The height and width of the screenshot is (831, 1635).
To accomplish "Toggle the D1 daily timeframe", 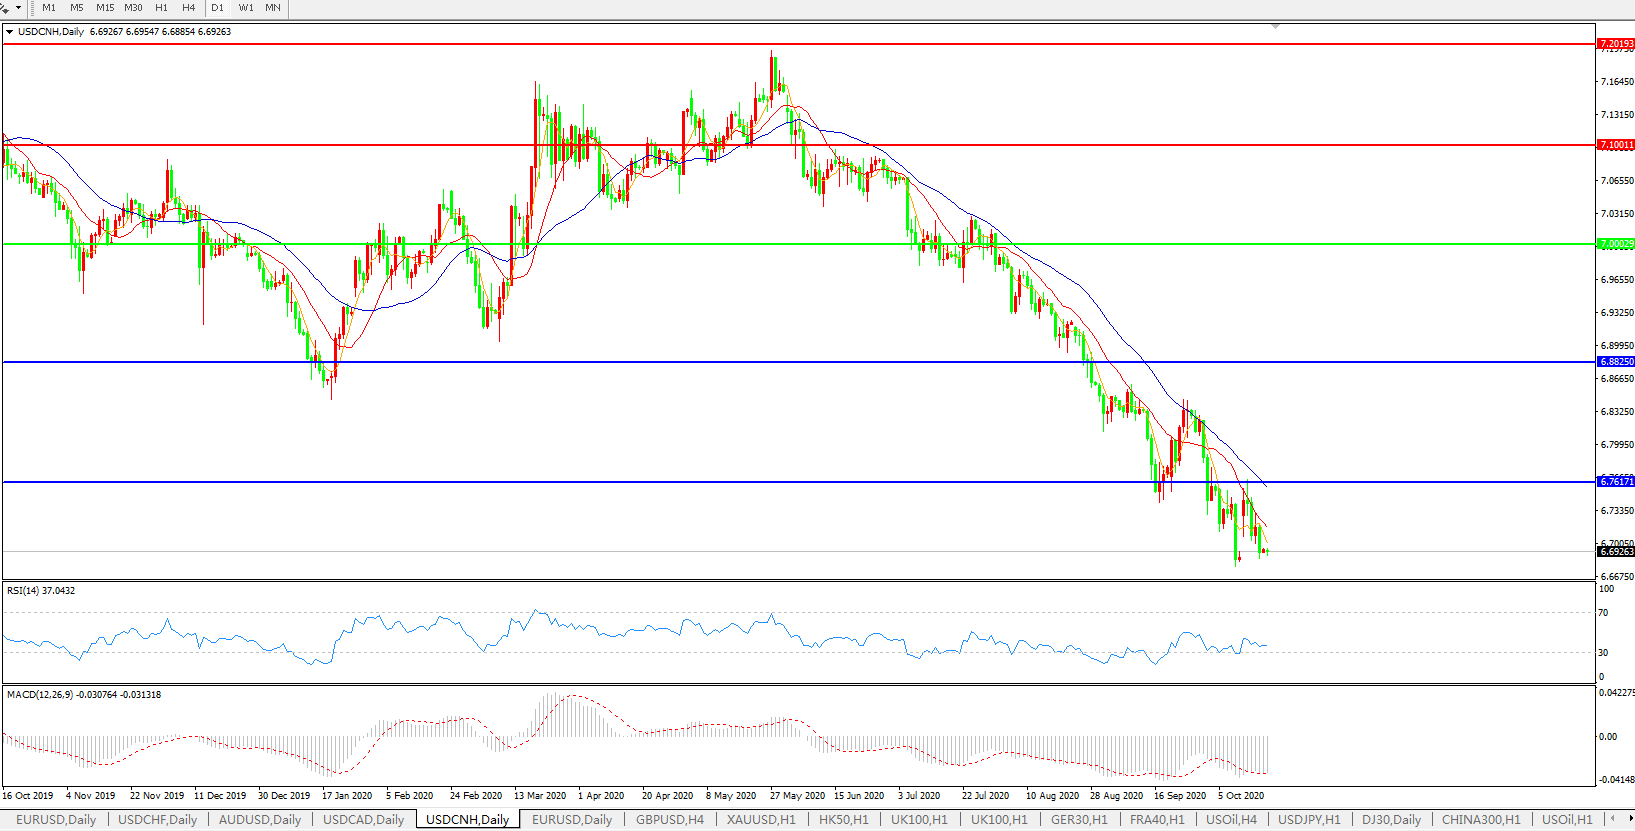I will pos(217,8).
